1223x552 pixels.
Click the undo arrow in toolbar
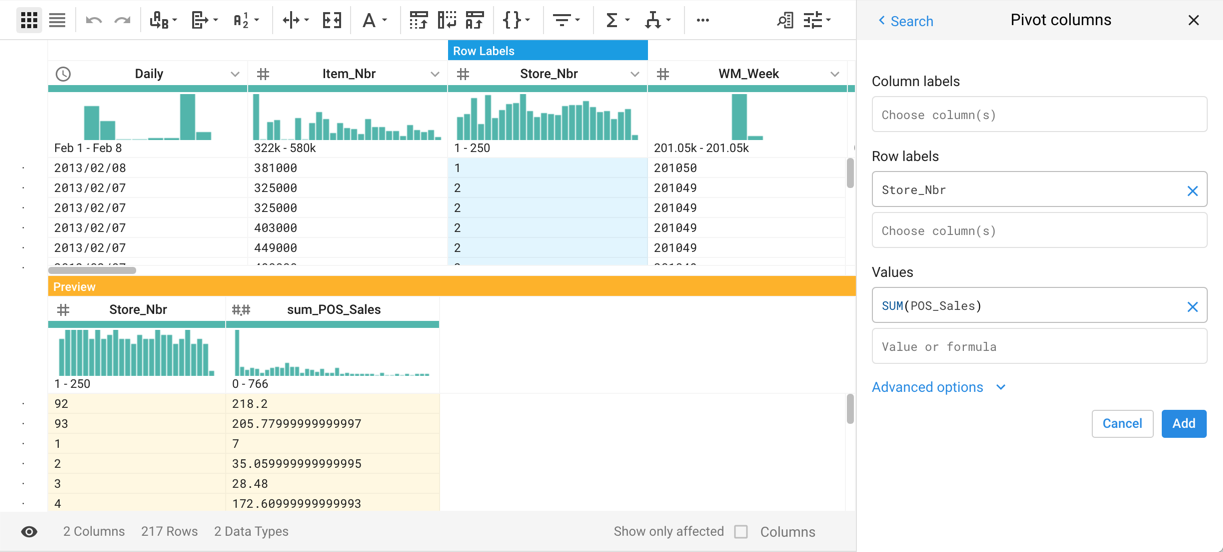point(93,20)
